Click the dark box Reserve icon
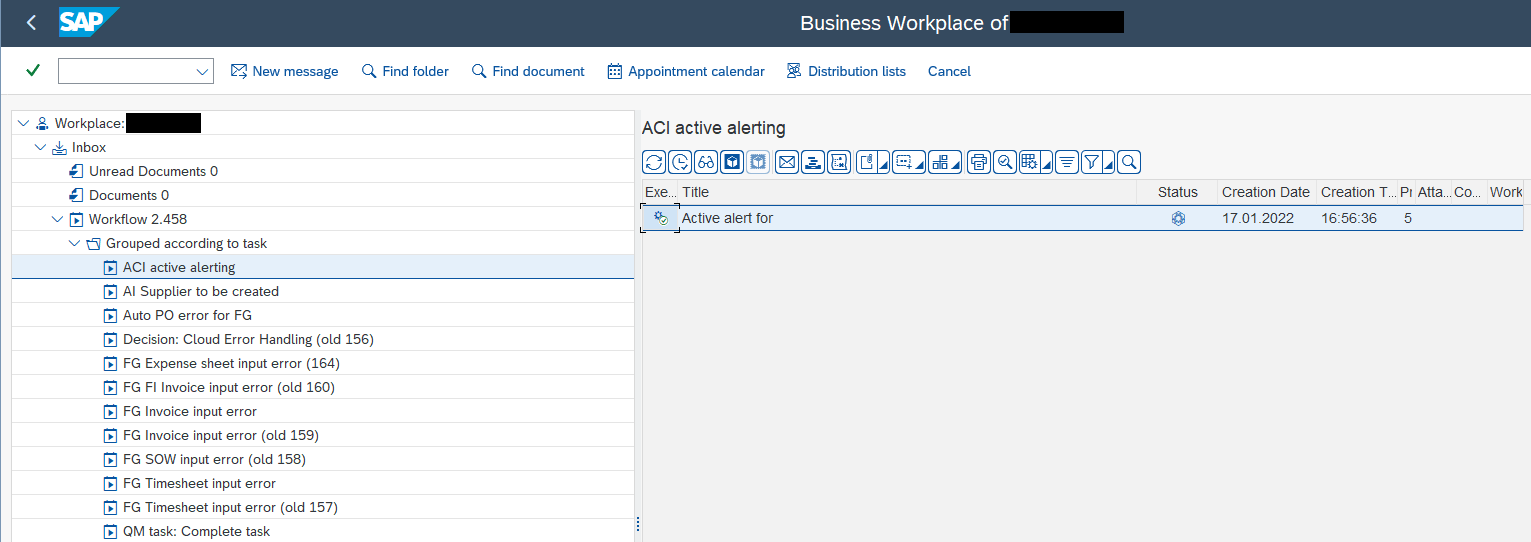Image resolution: width=1531 pixels, height=542 pixels. click(x=732, y=162)
